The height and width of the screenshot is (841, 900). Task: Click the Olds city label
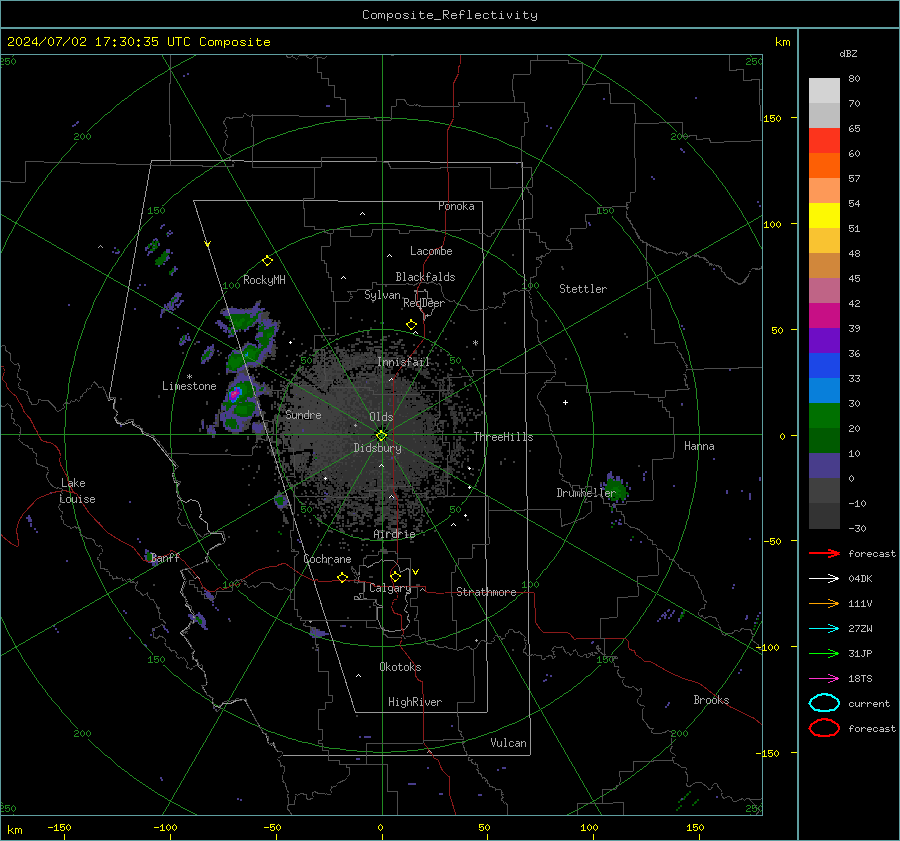pyautogui.click(x=381, y=417)
